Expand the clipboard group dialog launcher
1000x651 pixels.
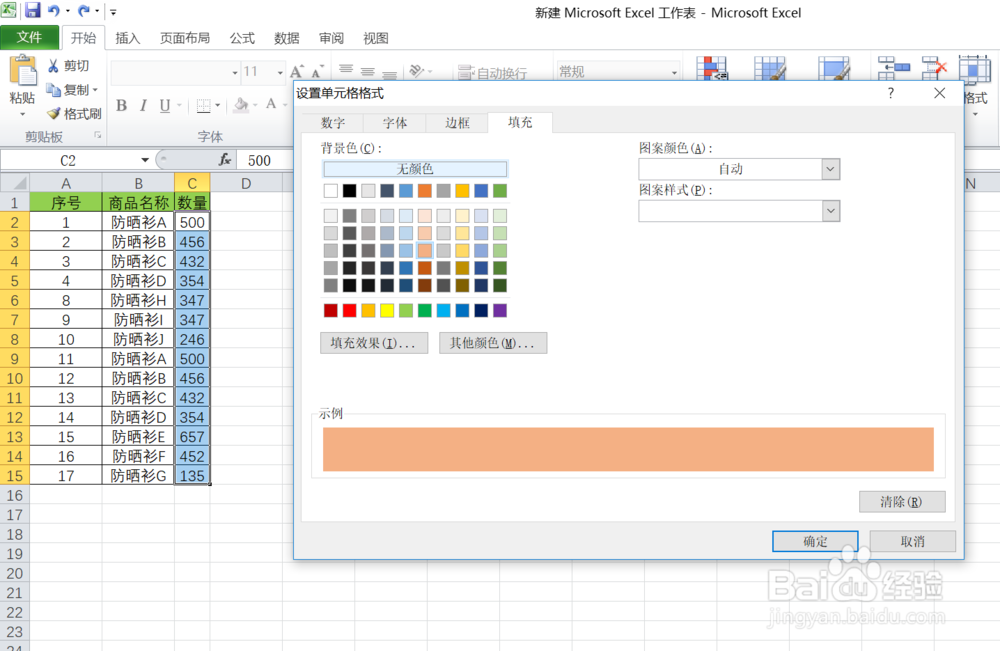coord(98,135)
